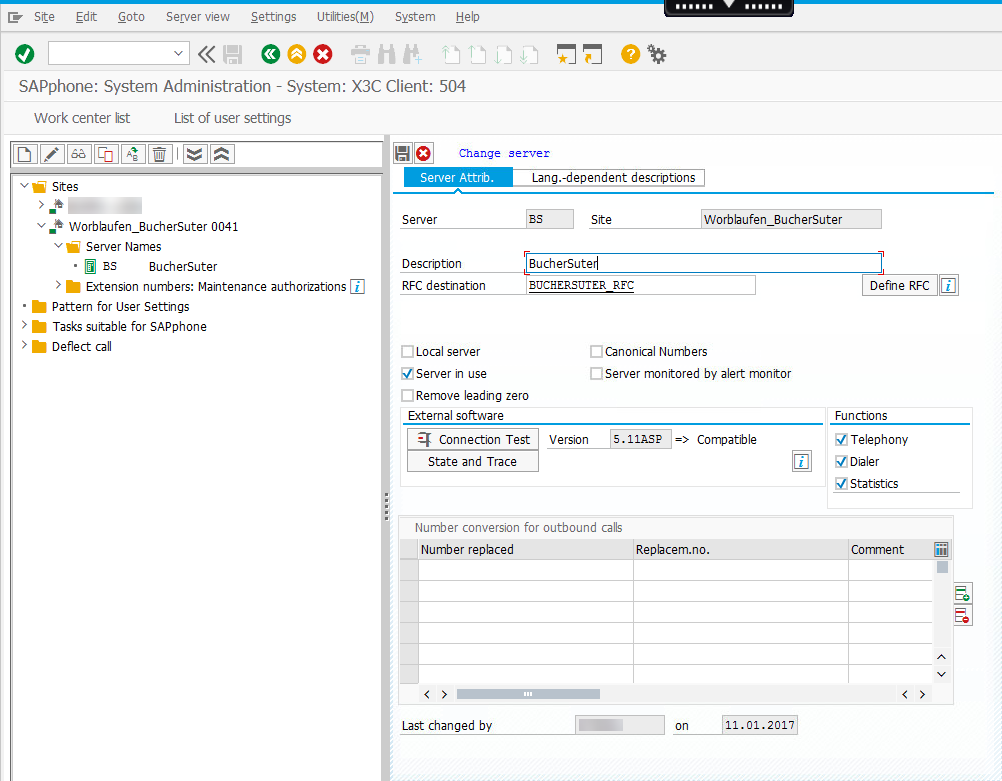Click the Define RFC button
This screenshot has height=781, width=1002.
pyautogui.click(x=899, y=286)
